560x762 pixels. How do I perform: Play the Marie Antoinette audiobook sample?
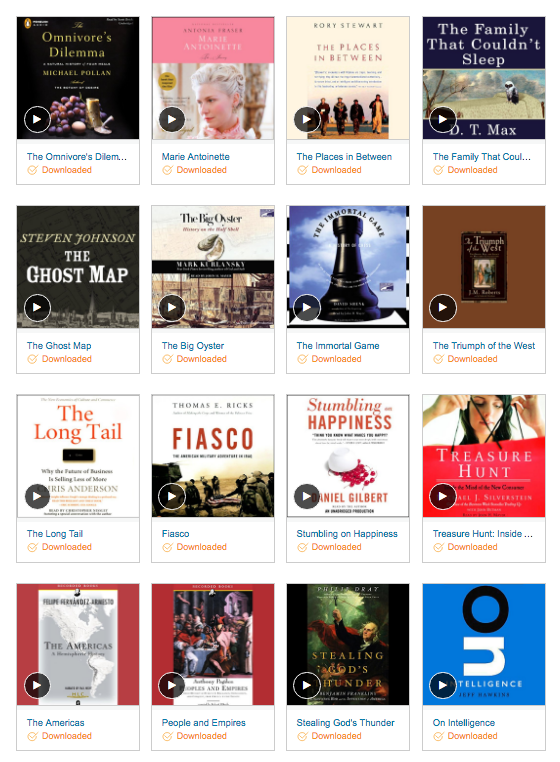[x=172, y=119]
